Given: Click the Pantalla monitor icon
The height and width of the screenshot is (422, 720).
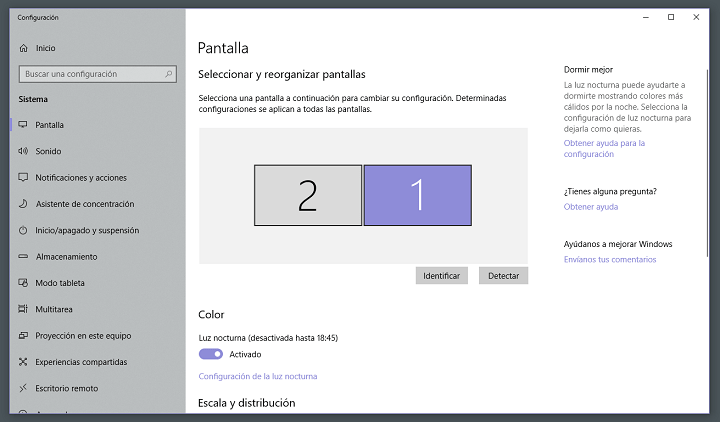Looking at the screenshot, I should [x=23, y=124].
